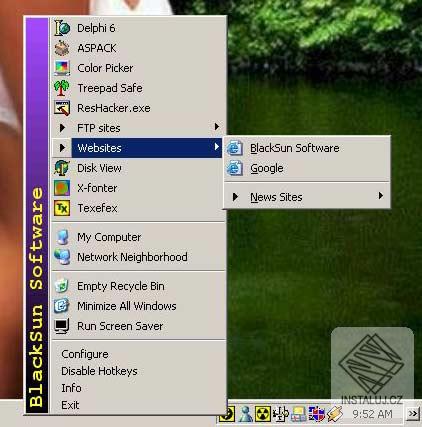Click the Texefex label
422x427 pixels.
coord(97,208)
